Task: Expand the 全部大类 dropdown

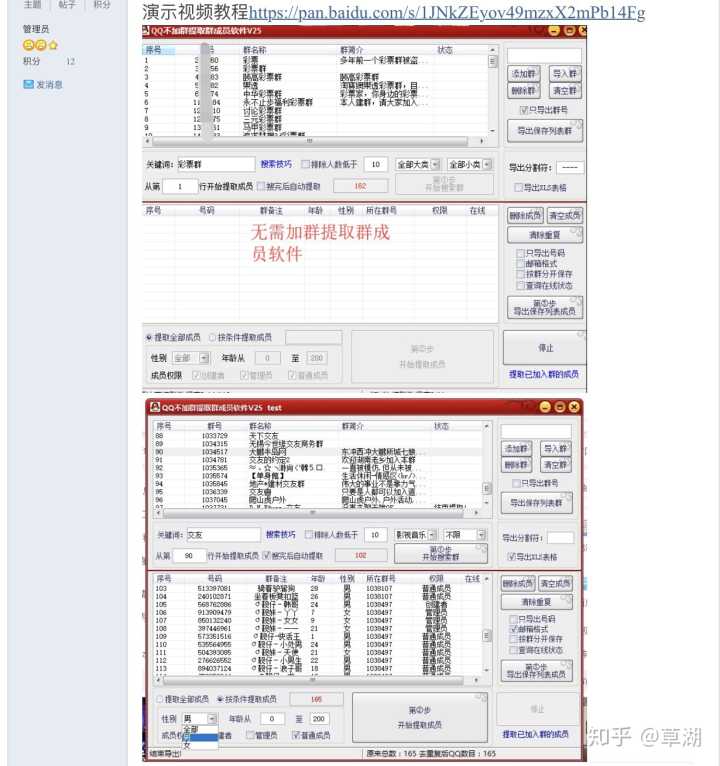Action: [435, 165]
